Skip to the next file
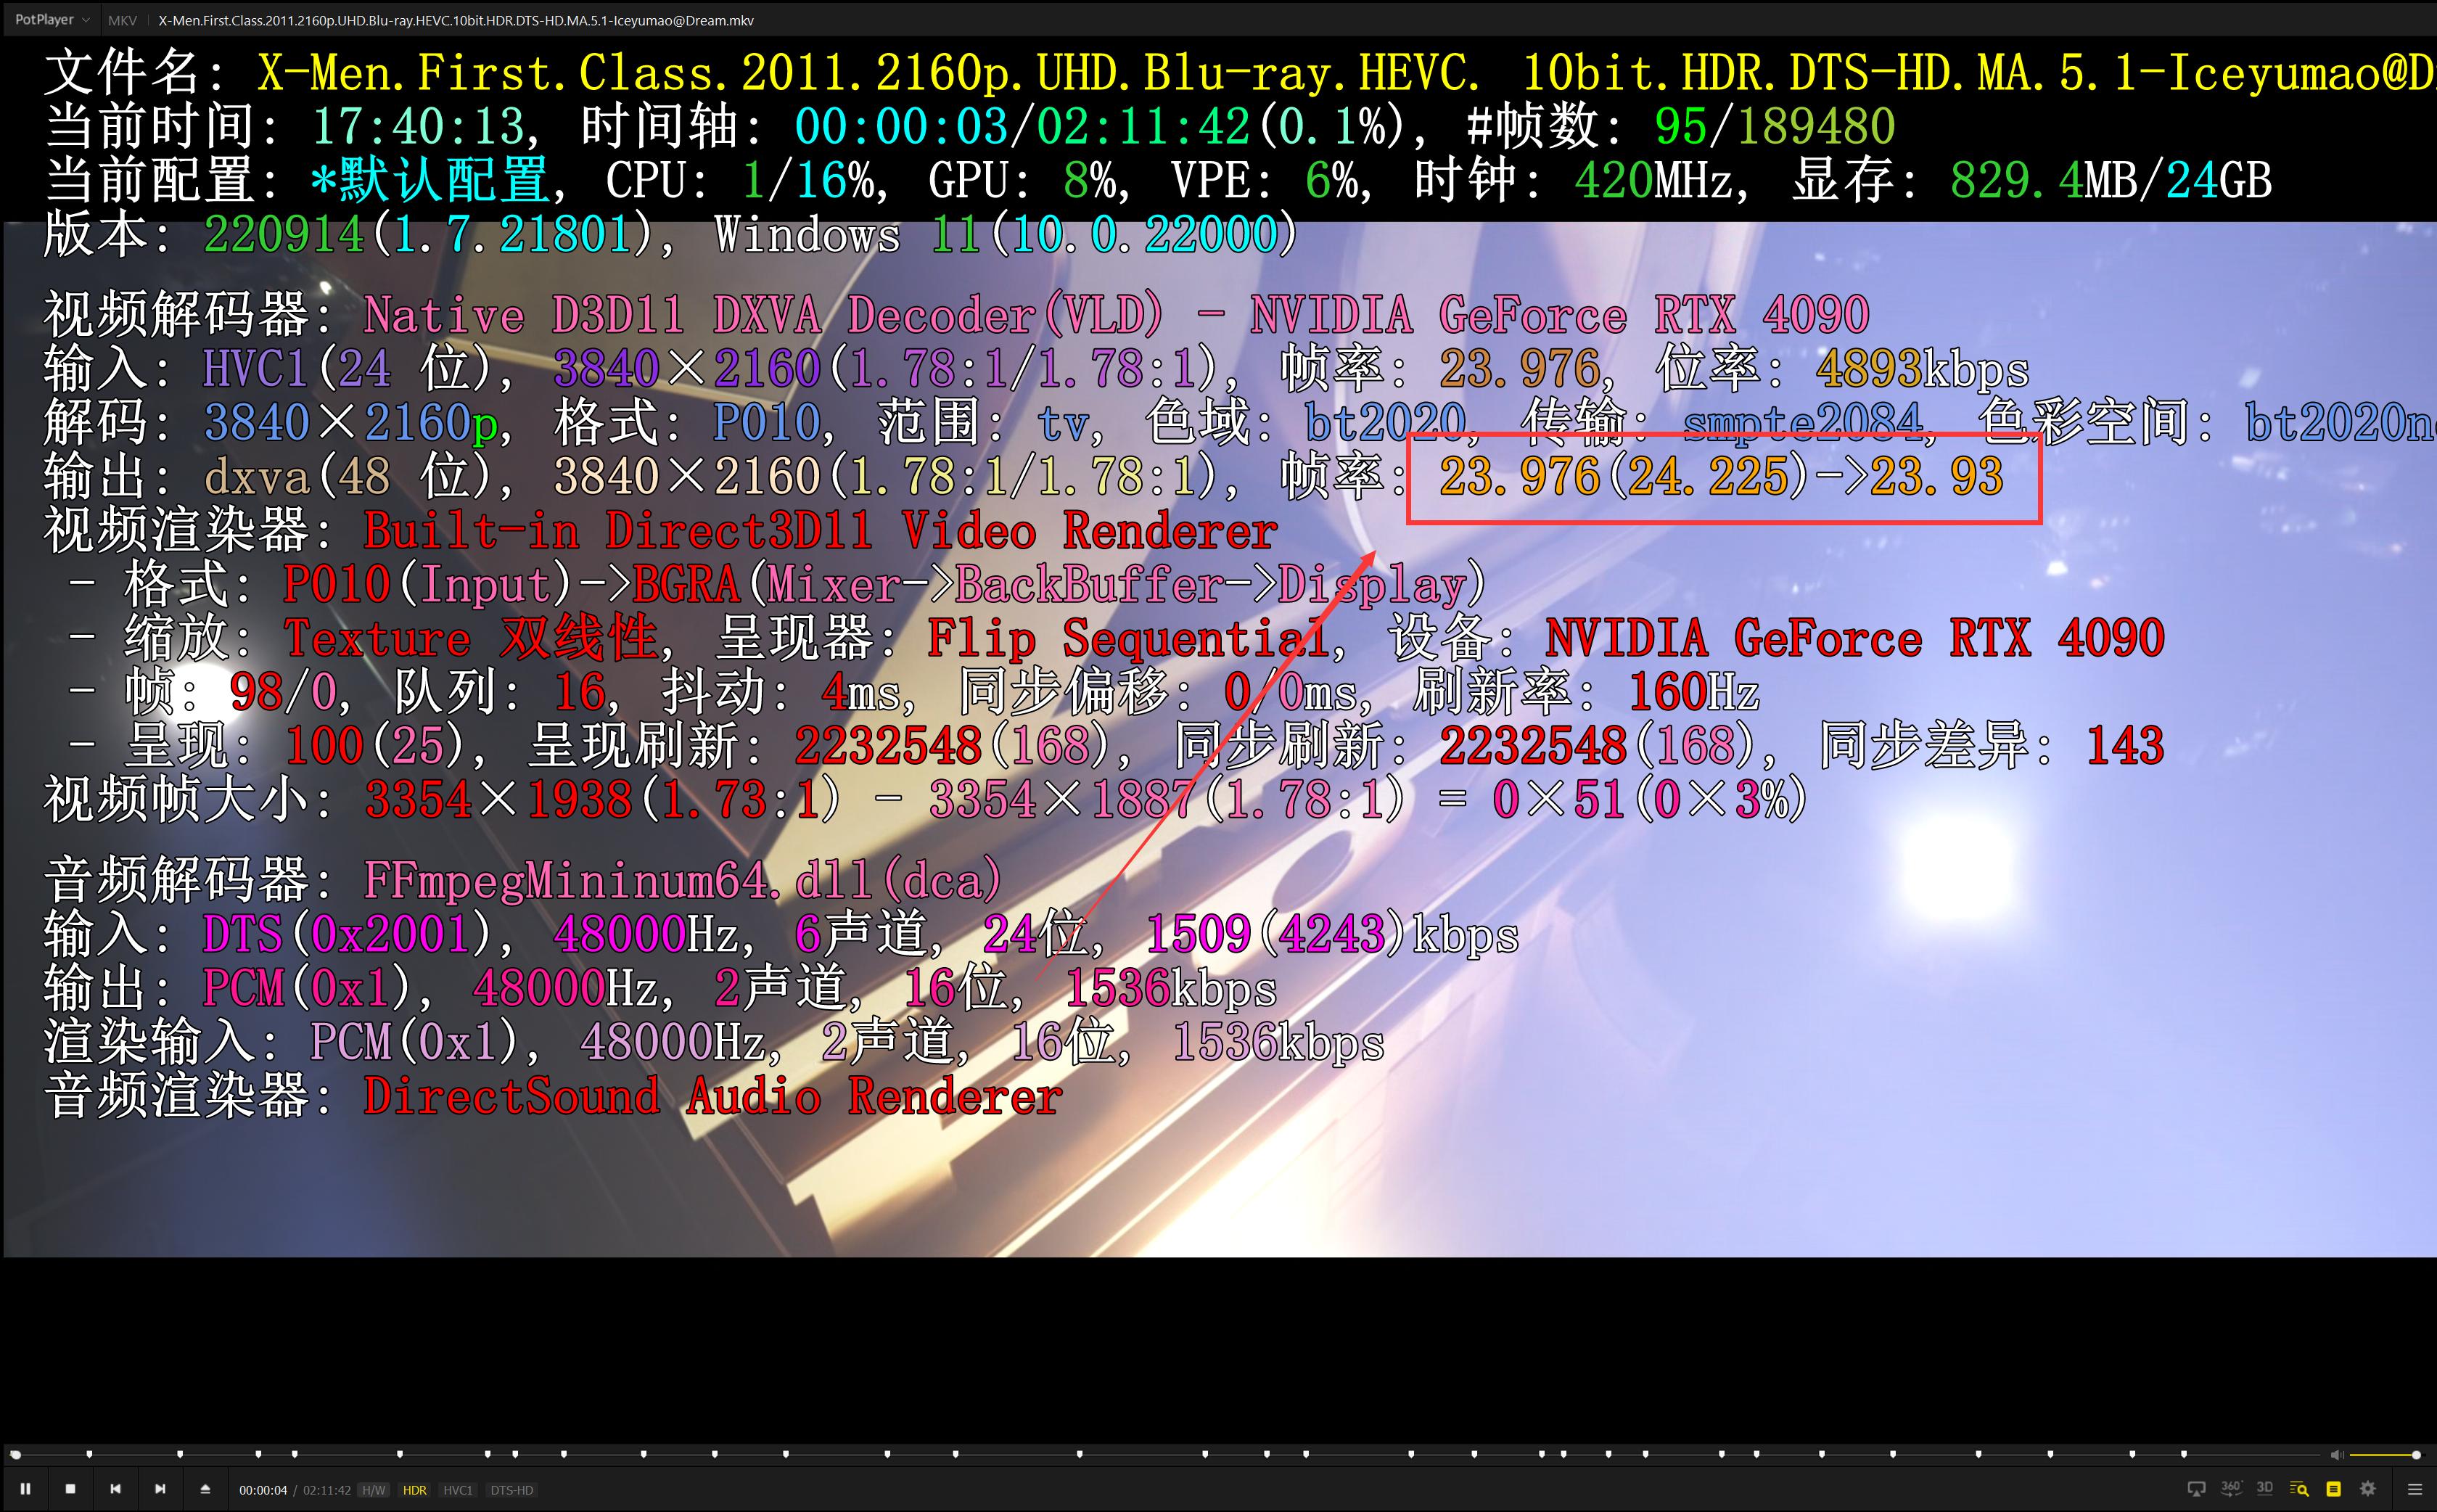This screenshot has width=2437, height=1512. tap(160, 1489)
